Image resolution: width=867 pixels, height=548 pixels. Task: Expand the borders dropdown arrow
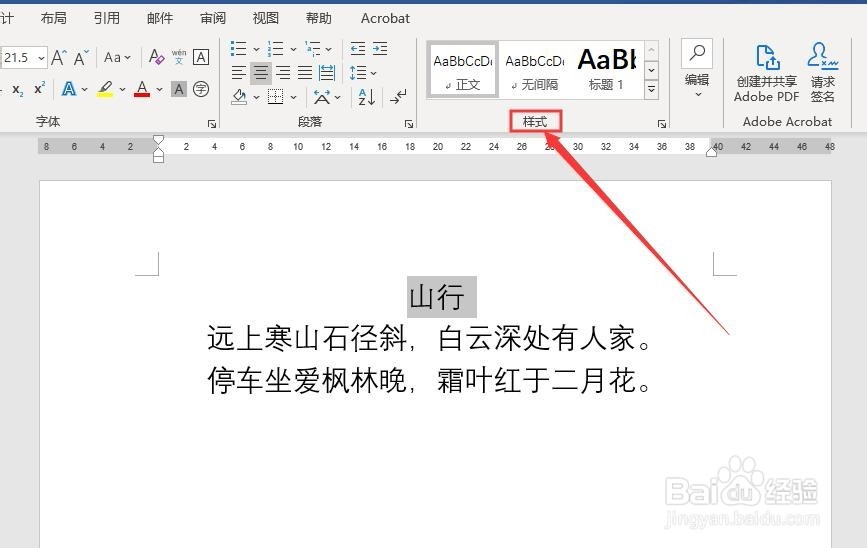pyautogui.click(x=293, y=97)
